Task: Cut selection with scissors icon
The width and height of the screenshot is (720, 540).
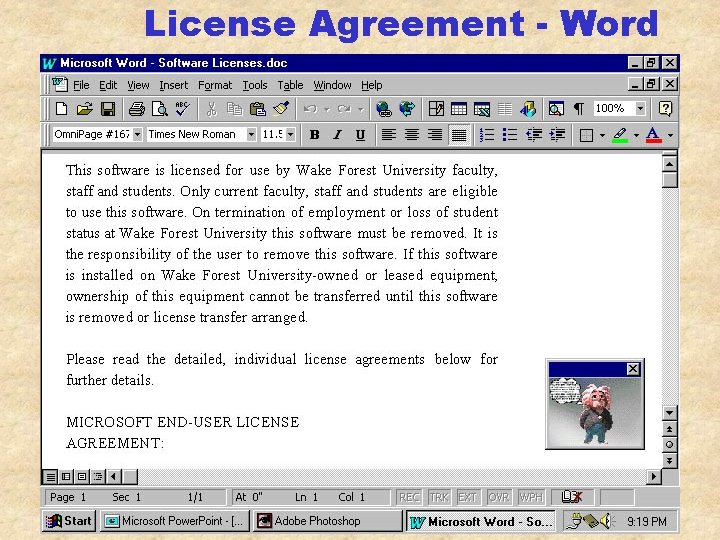Action: pyautogui.click(x=211, y=109)
